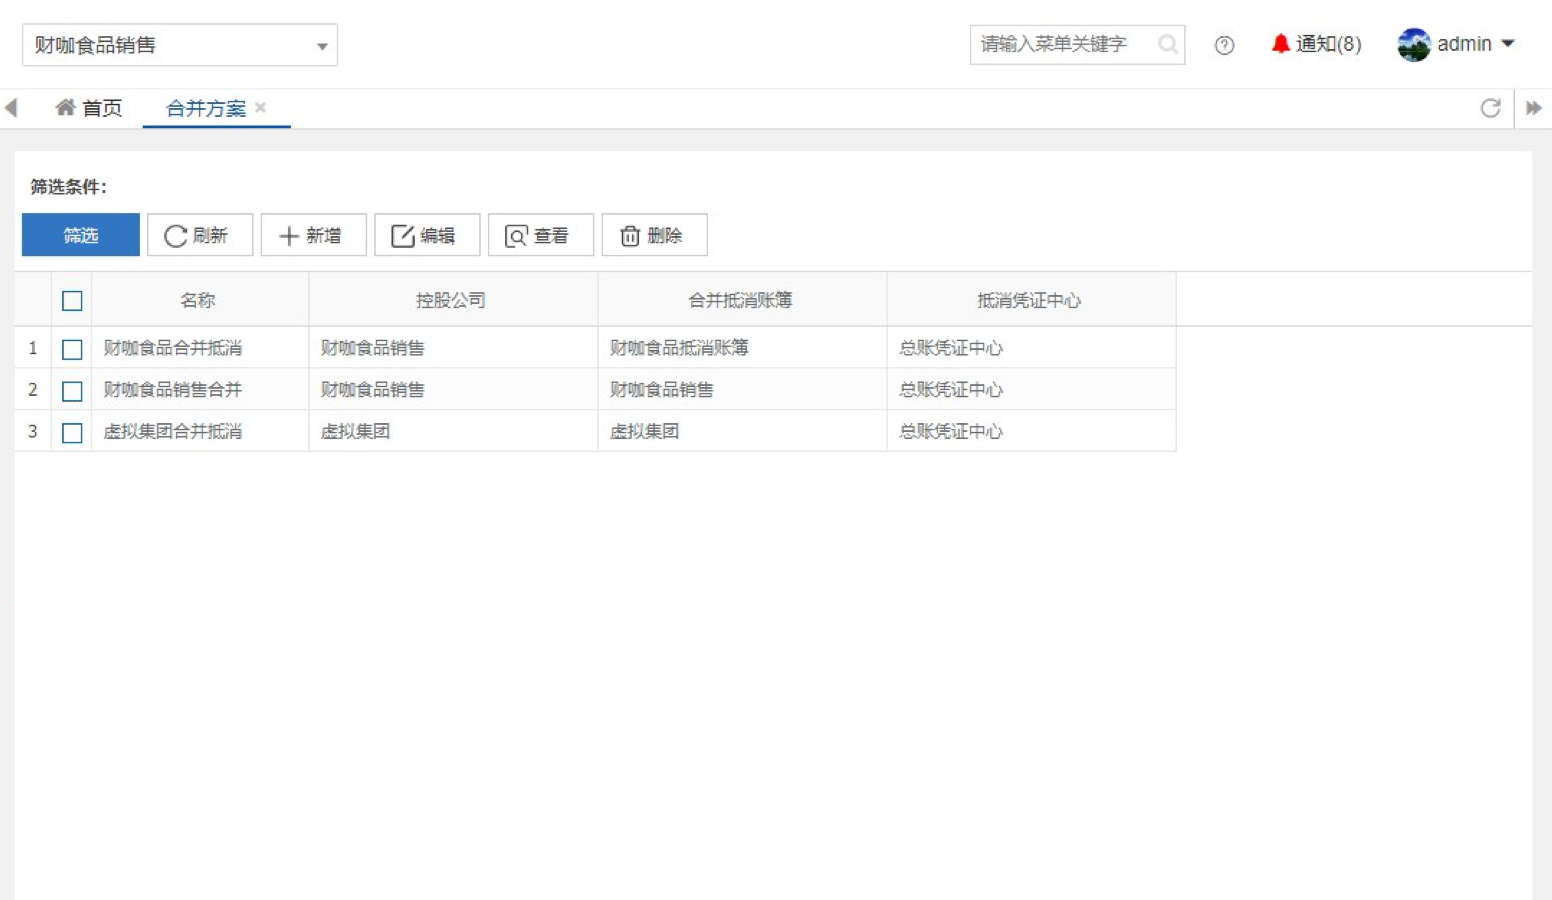Focus the menu keyword search field
The image size is (1552, 900).
point(1060,44)
